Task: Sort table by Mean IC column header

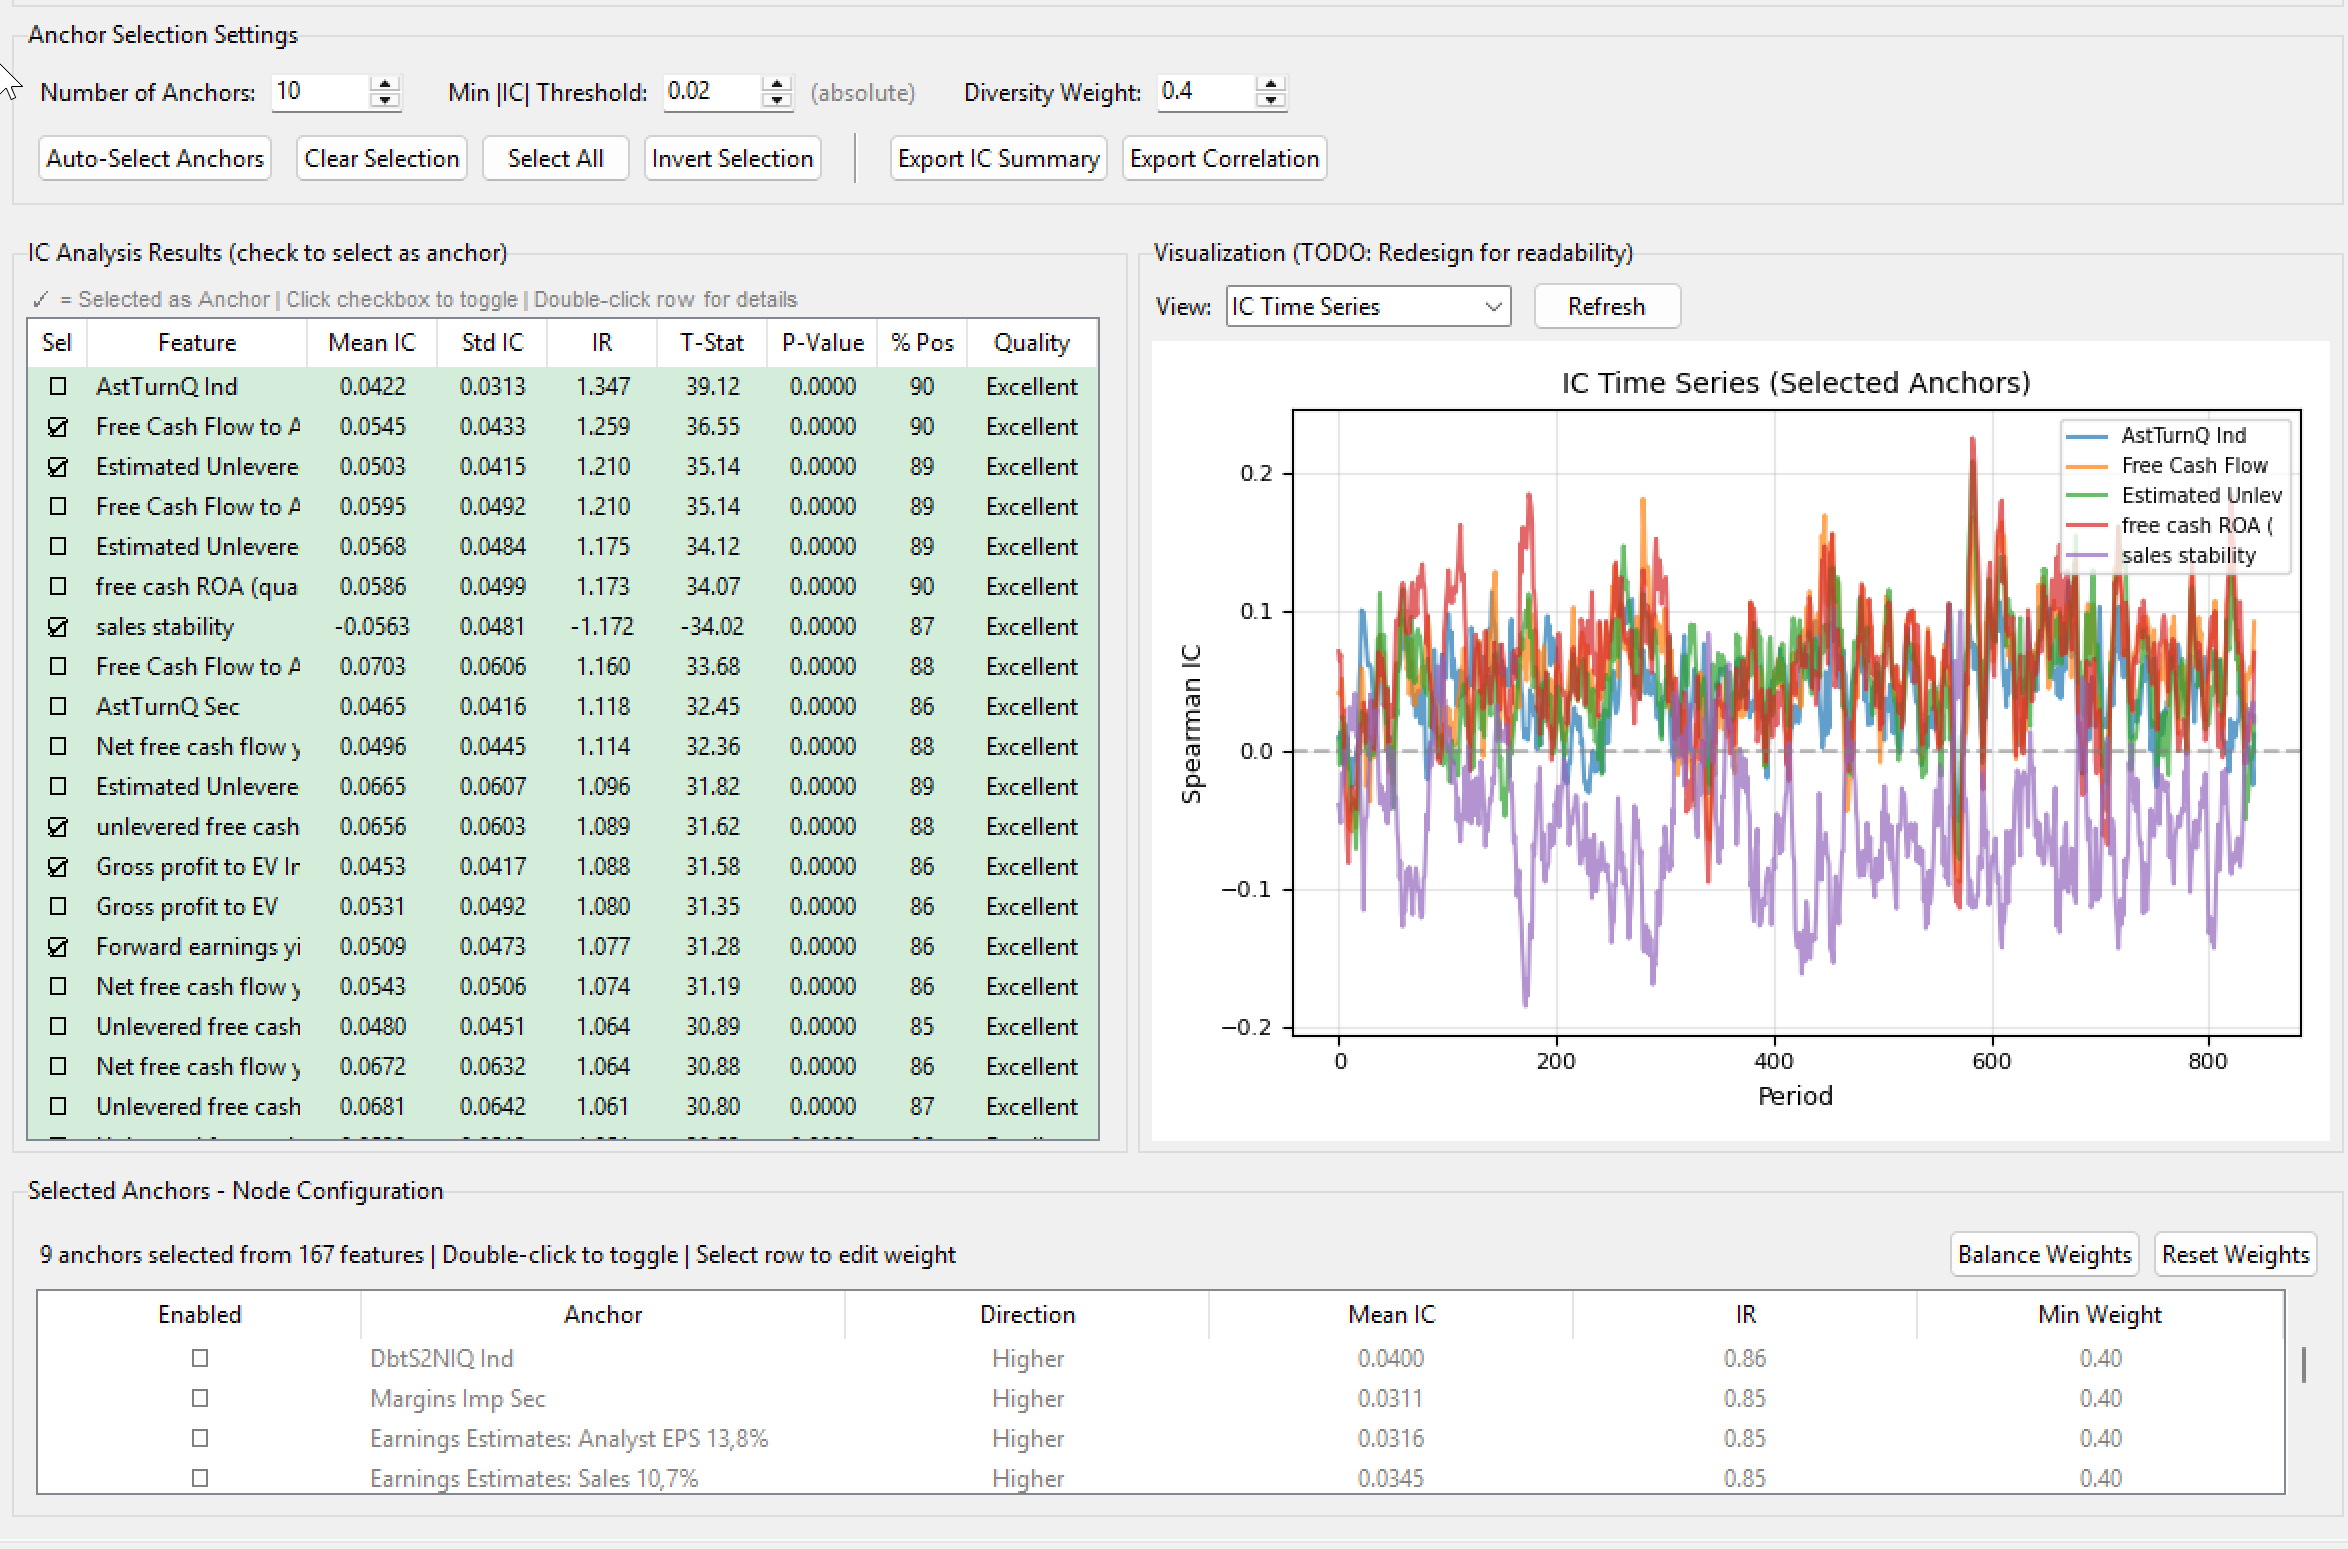Action: (371, 343)
